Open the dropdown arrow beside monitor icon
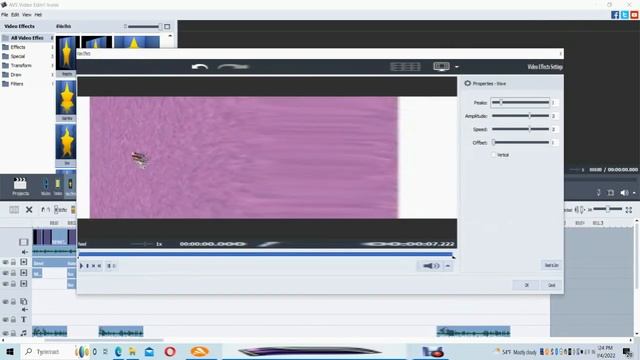This screenshot has height=360, width=640. [x=457, y=67]
